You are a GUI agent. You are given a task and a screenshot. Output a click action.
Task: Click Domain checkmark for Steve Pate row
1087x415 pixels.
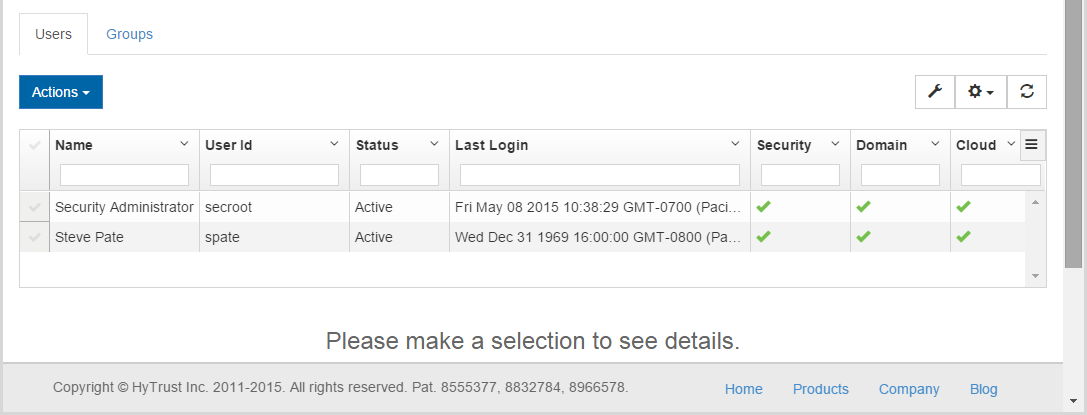click(863, 236)
